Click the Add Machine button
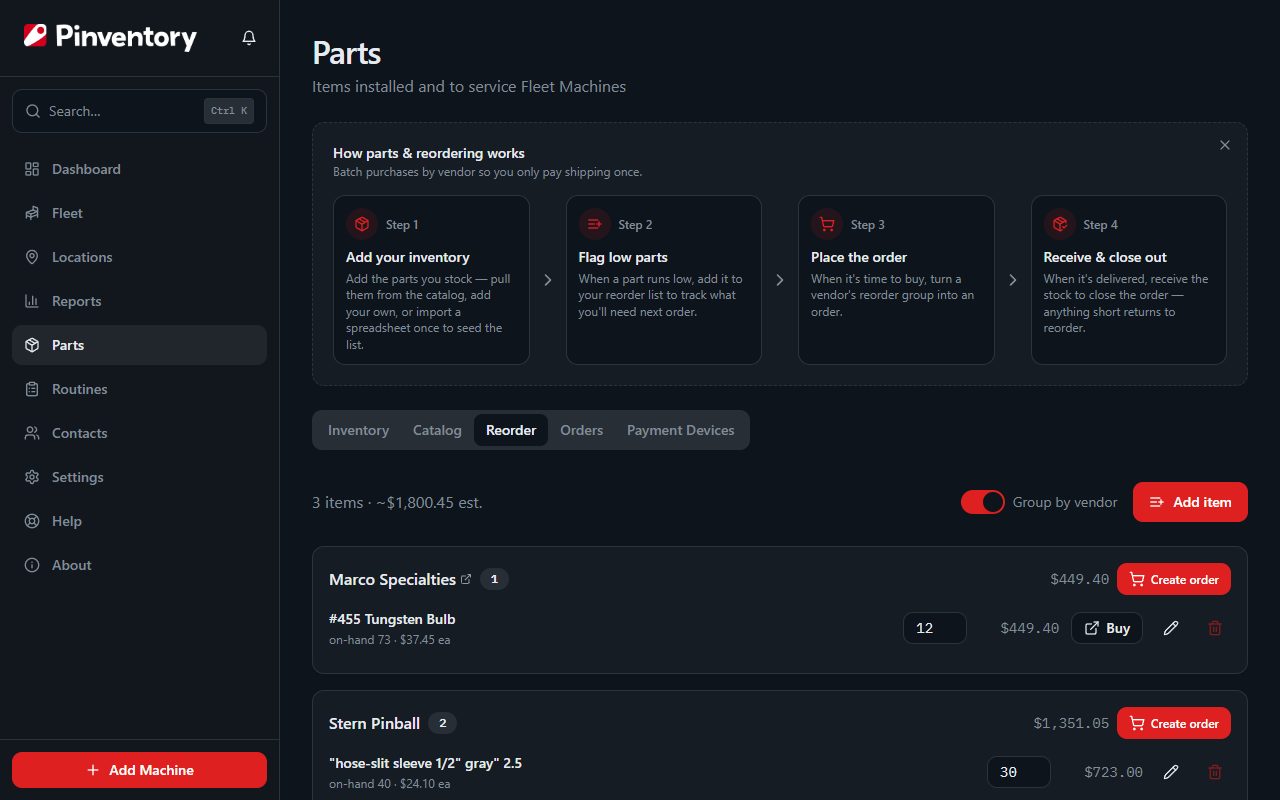The width and height of the screenshot is (1280, 800). point(139,770)
